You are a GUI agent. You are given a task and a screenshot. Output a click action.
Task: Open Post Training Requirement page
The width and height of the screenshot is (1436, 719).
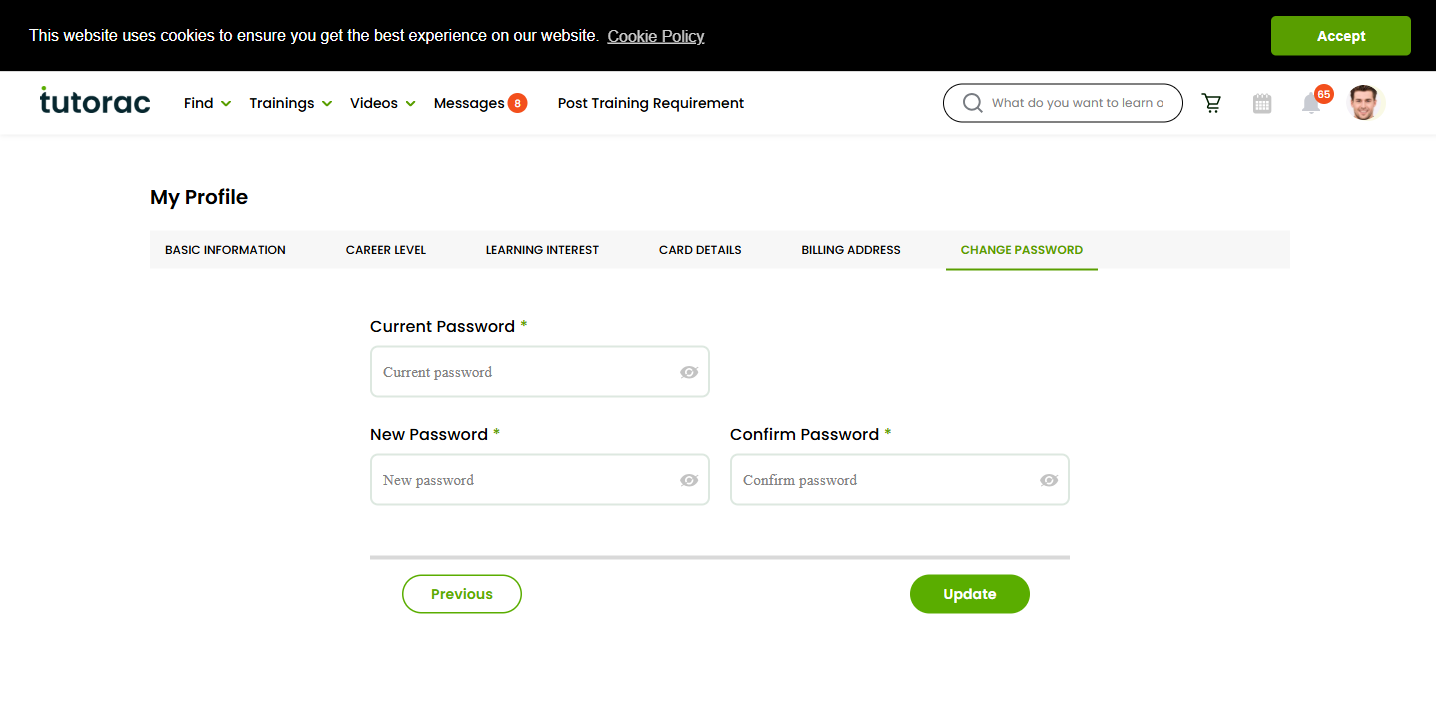pyautogui.click(x=651, y=103)
